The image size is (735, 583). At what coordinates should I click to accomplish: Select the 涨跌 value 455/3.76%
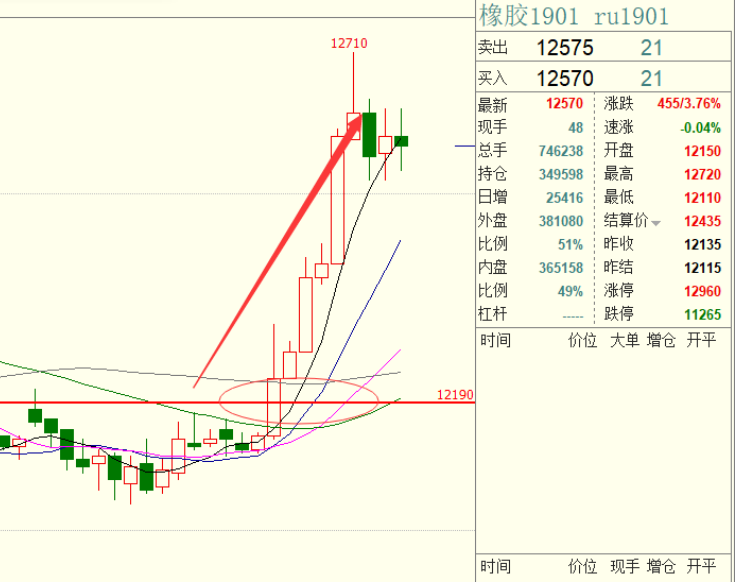click(689, 104)
